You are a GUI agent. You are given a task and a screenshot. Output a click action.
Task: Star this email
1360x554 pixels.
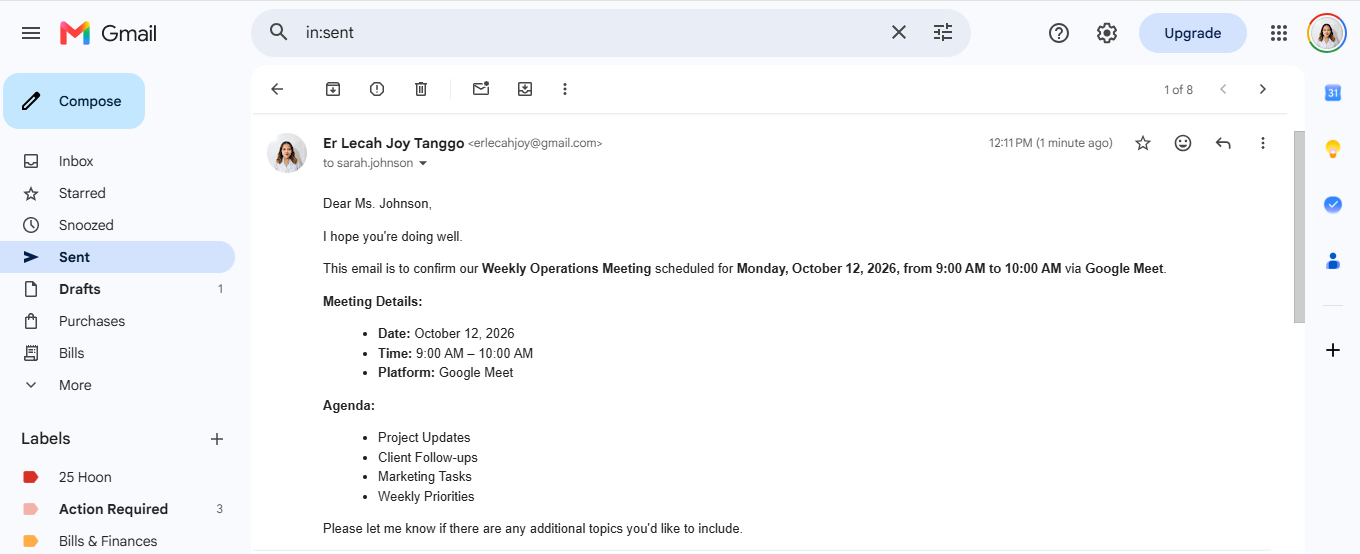[1143, 143]
